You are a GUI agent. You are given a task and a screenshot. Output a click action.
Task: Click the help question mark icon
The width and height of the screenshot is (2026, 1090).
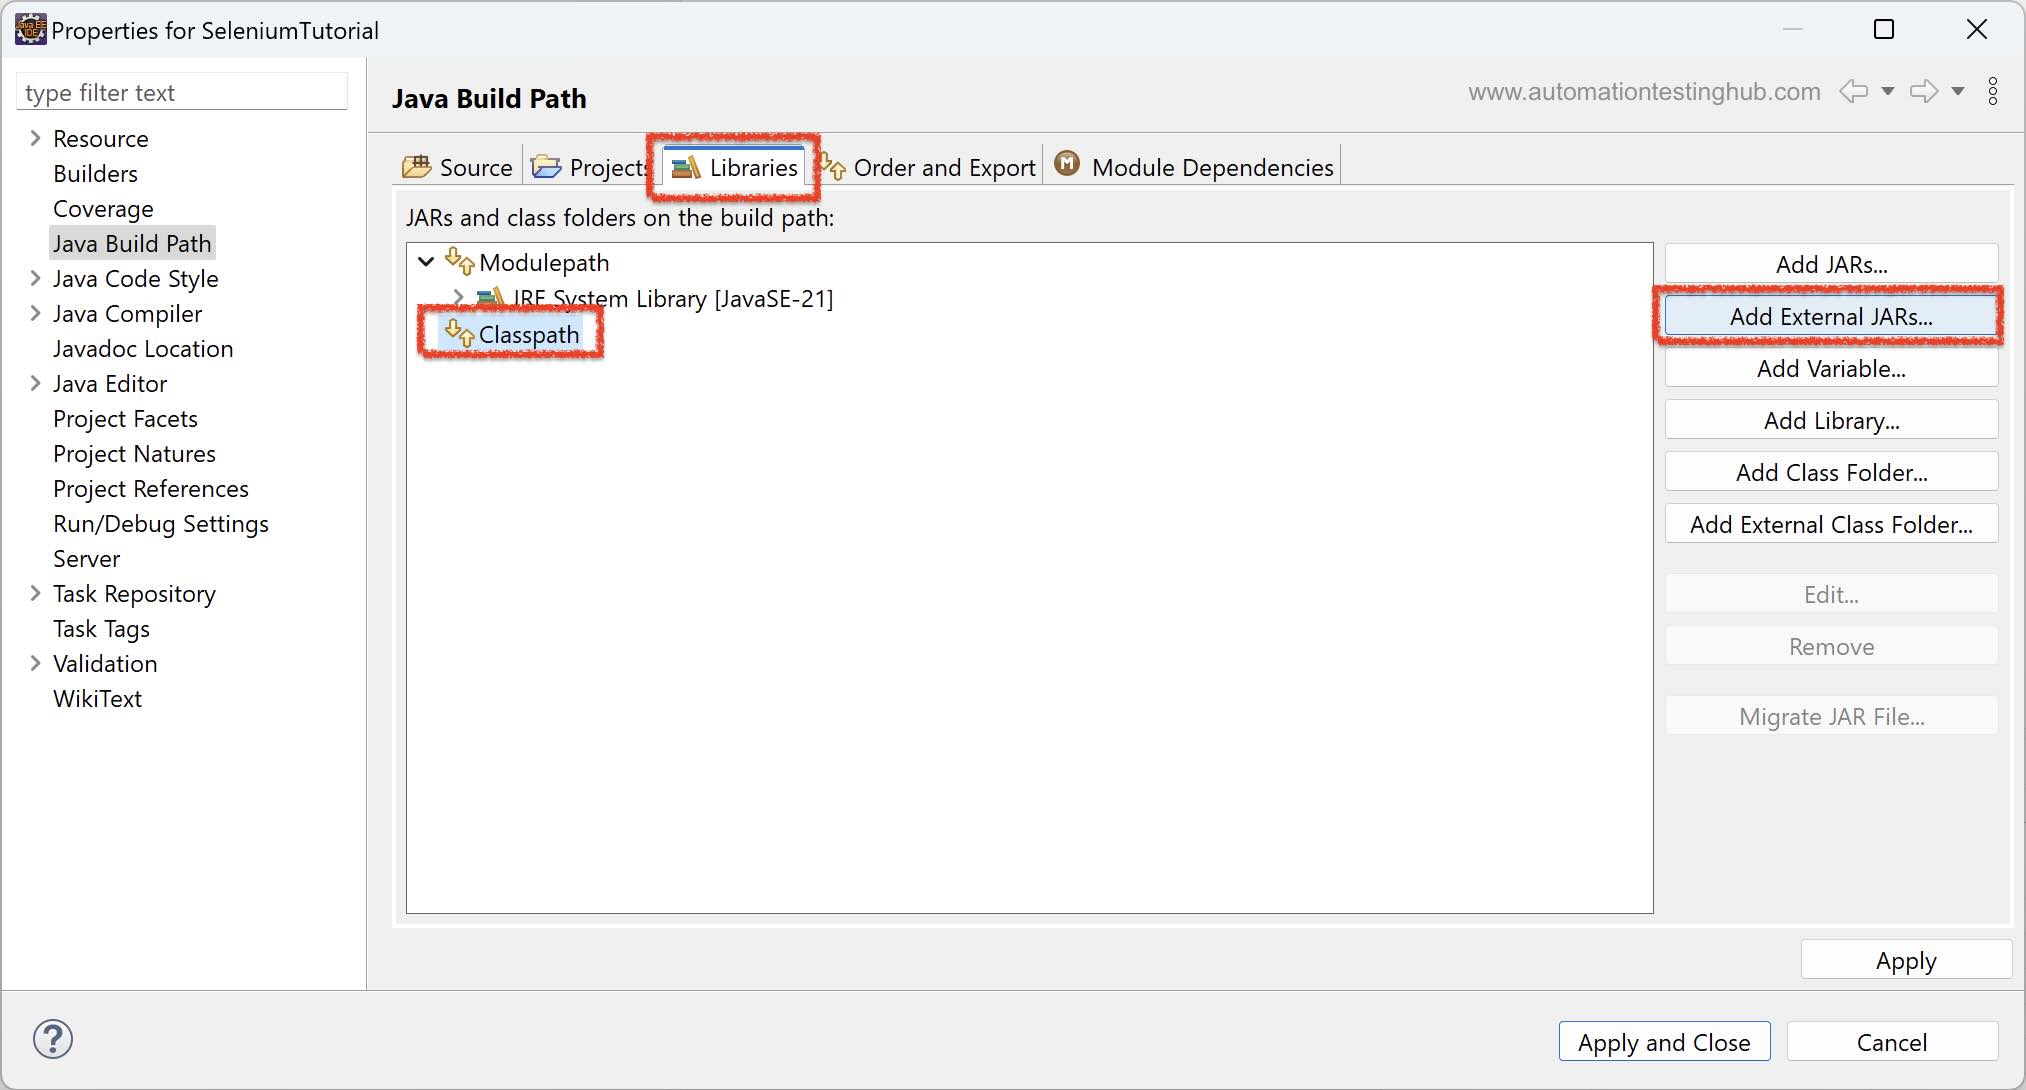[52, 1039]
